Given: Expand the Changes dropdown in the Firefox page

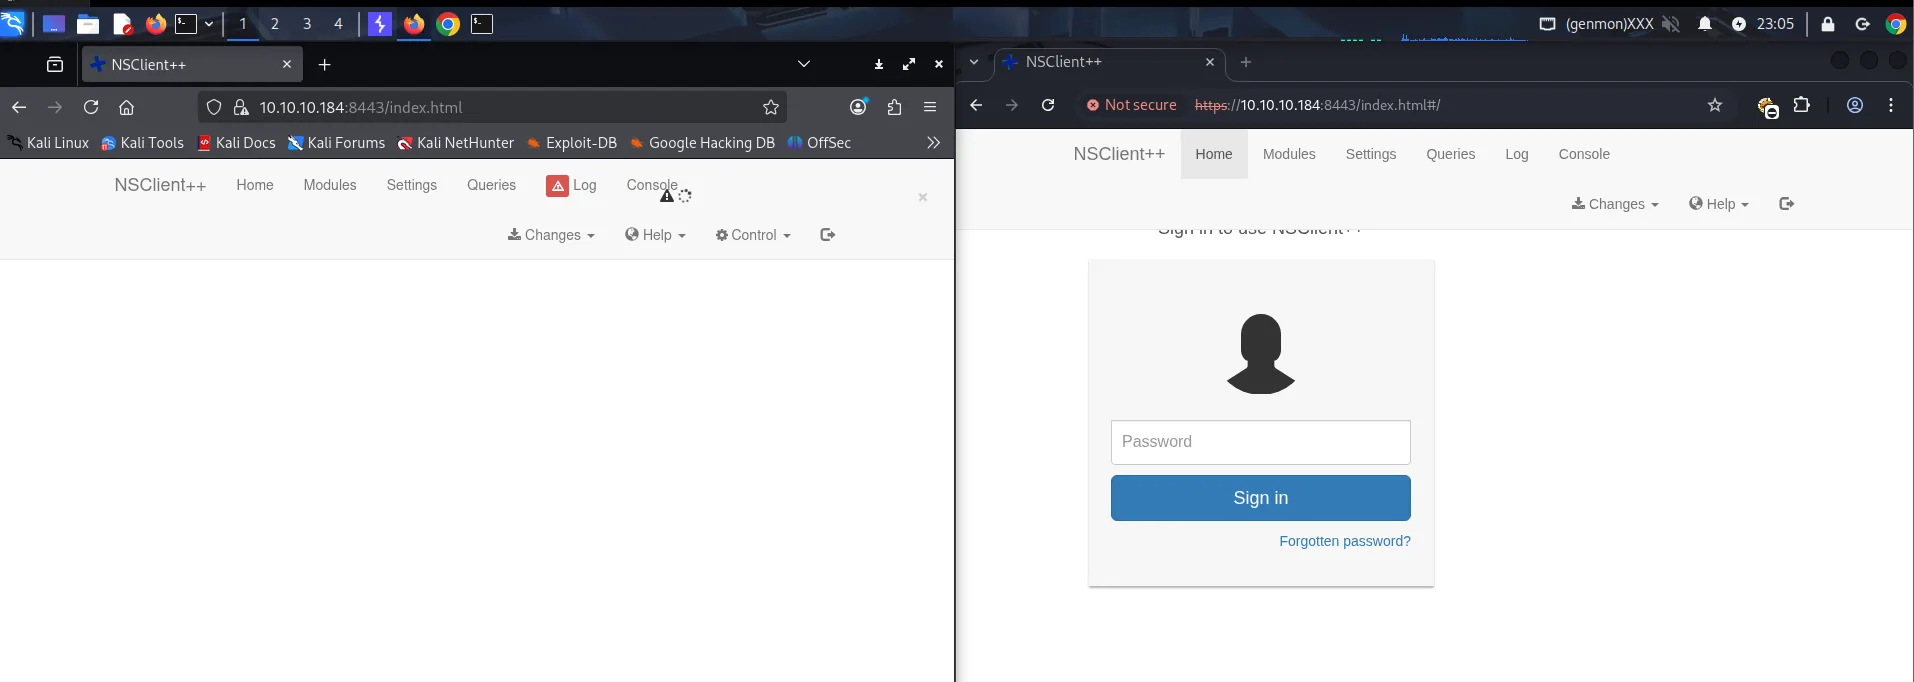Looking at the screenshot, I should coord(551,235).
